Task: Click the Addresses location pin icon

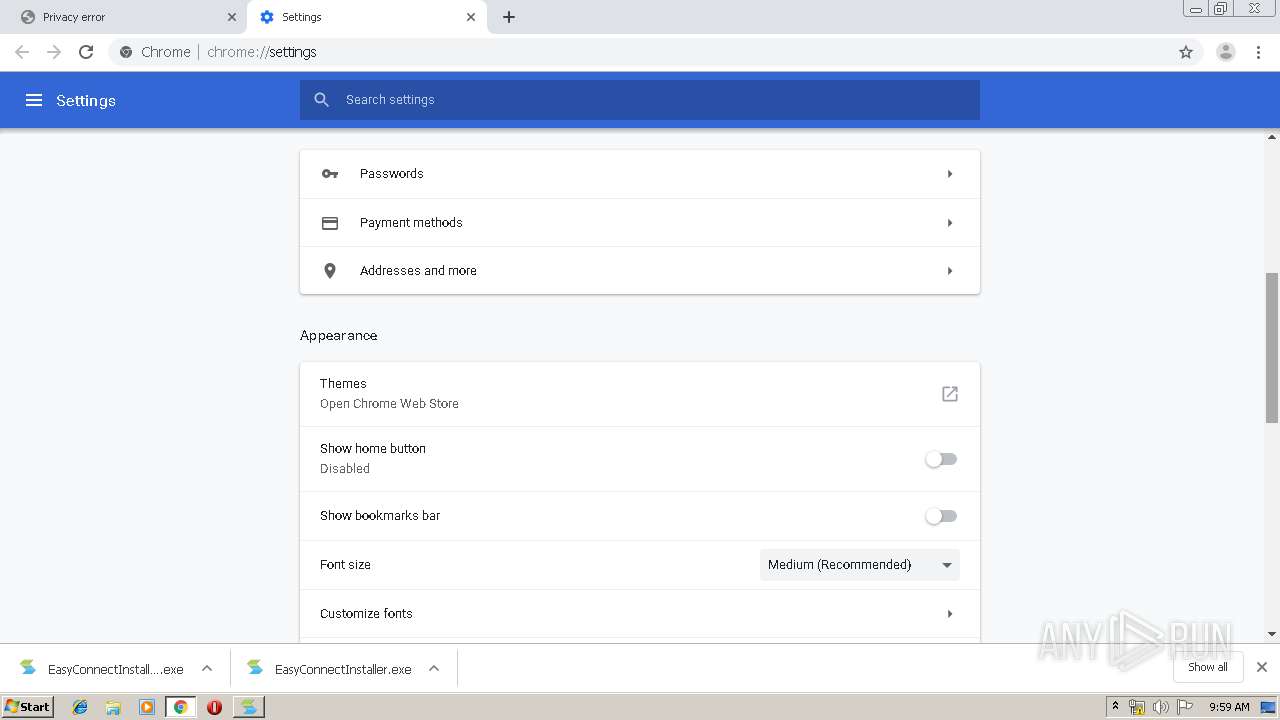Action: point(330,271)
